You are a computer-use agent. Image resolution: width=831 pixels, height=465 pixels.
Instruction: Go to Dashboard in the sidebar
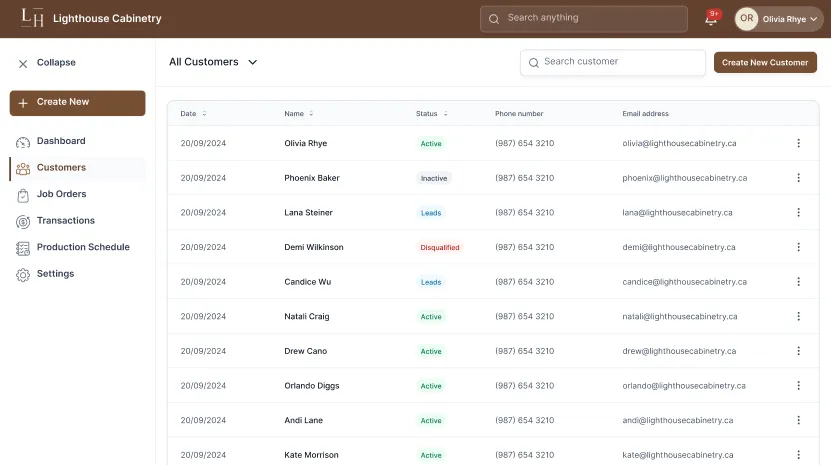click(60, 141)
